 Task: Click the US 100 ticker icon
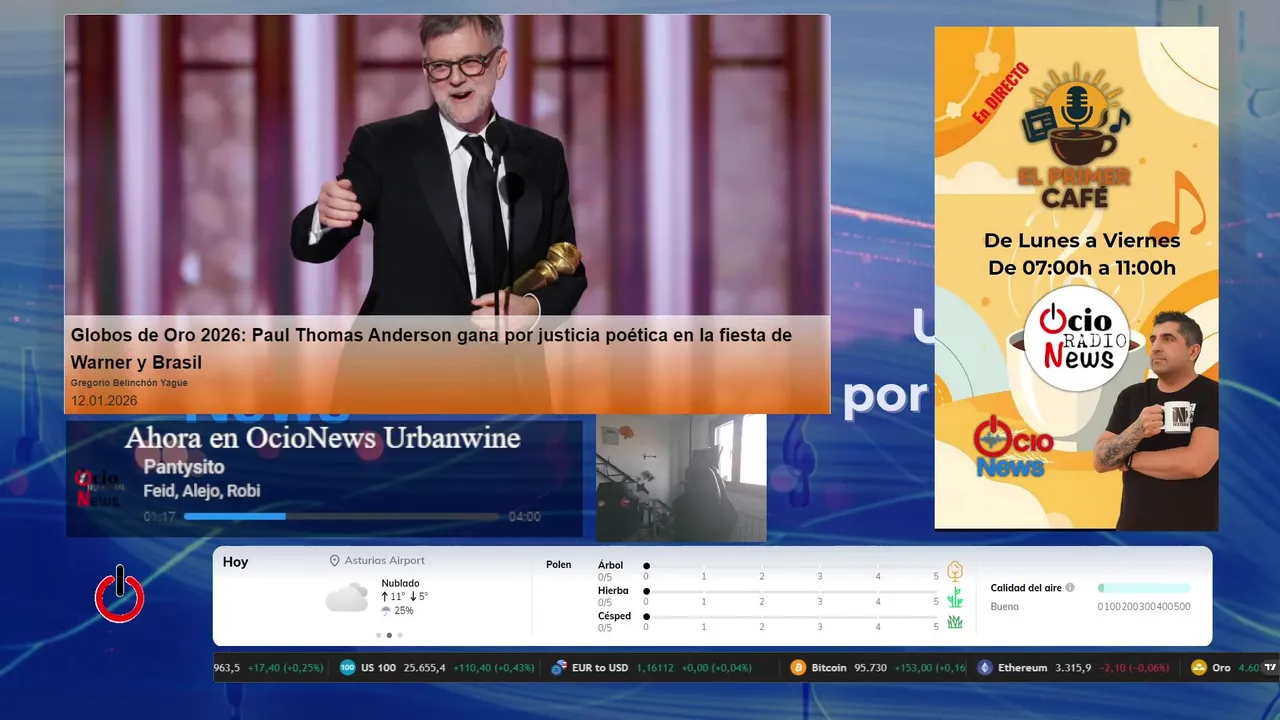coord(348,668)
